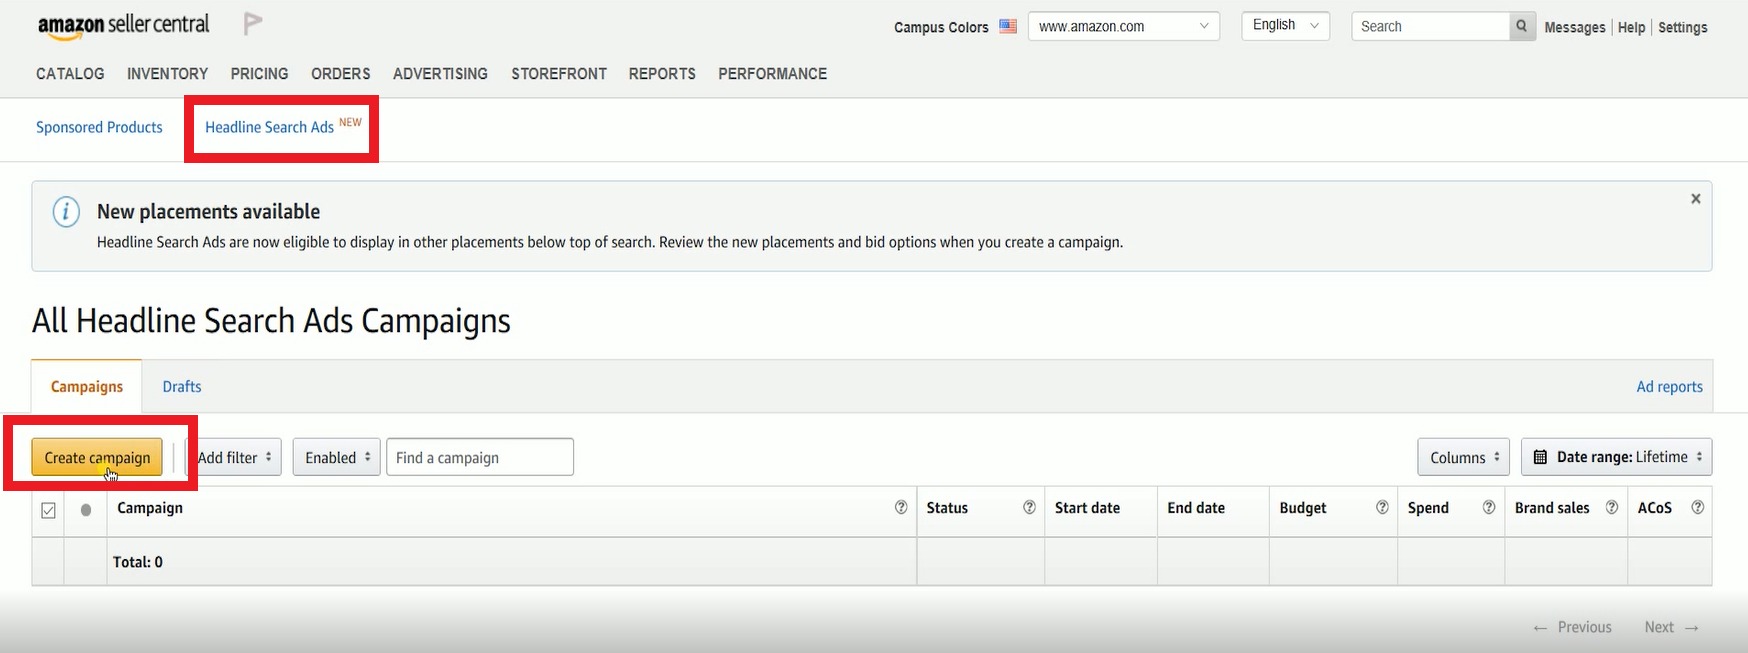Screen dimensions: 1748x653
Task: Open the PERFORMANCE menu
Action: coord(772,74)
